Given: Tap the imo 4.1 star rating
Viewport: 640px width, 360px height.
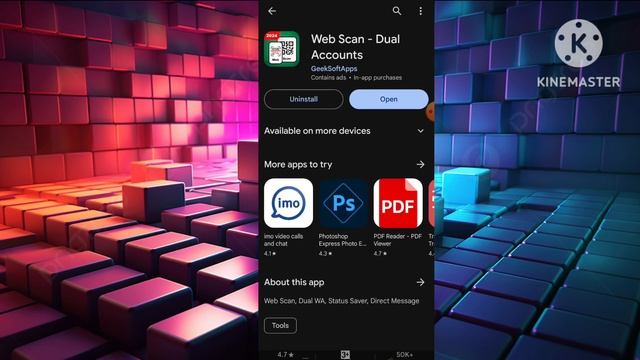Looking at the screenshot, I should coord(270,253).
